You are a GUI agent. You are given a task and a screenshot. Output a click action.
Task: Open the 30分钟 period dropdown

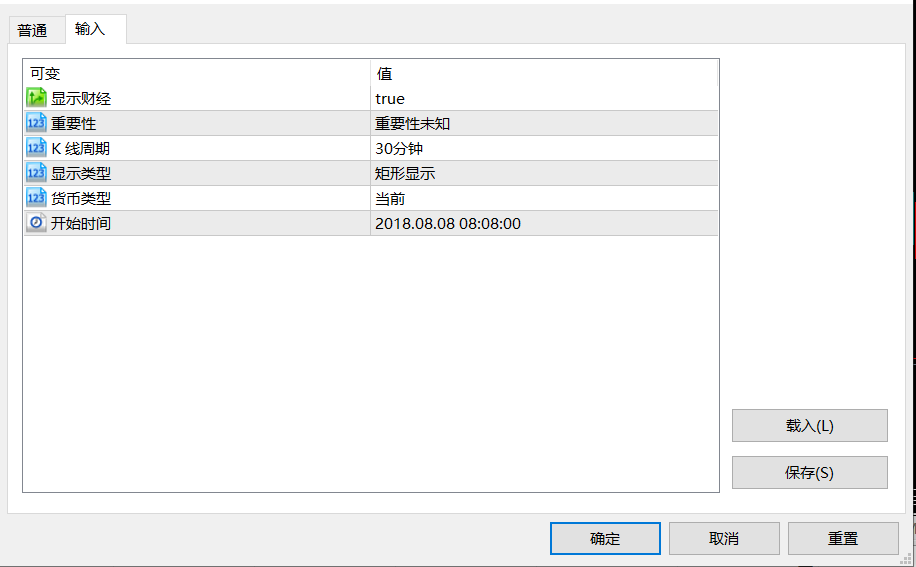(x=400, y=149)
